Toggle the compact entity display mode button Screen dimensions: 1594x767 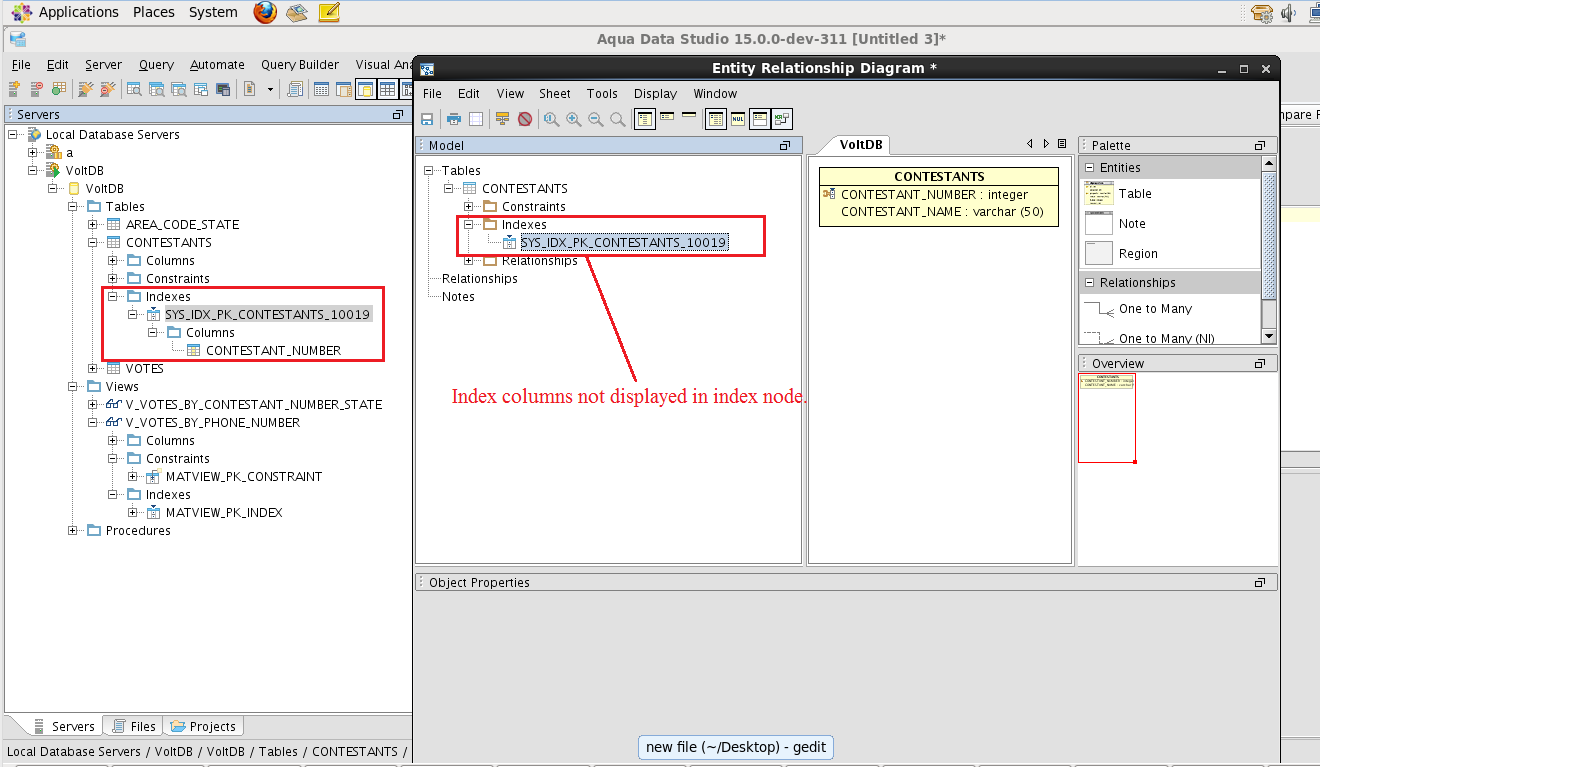[667, 117]
